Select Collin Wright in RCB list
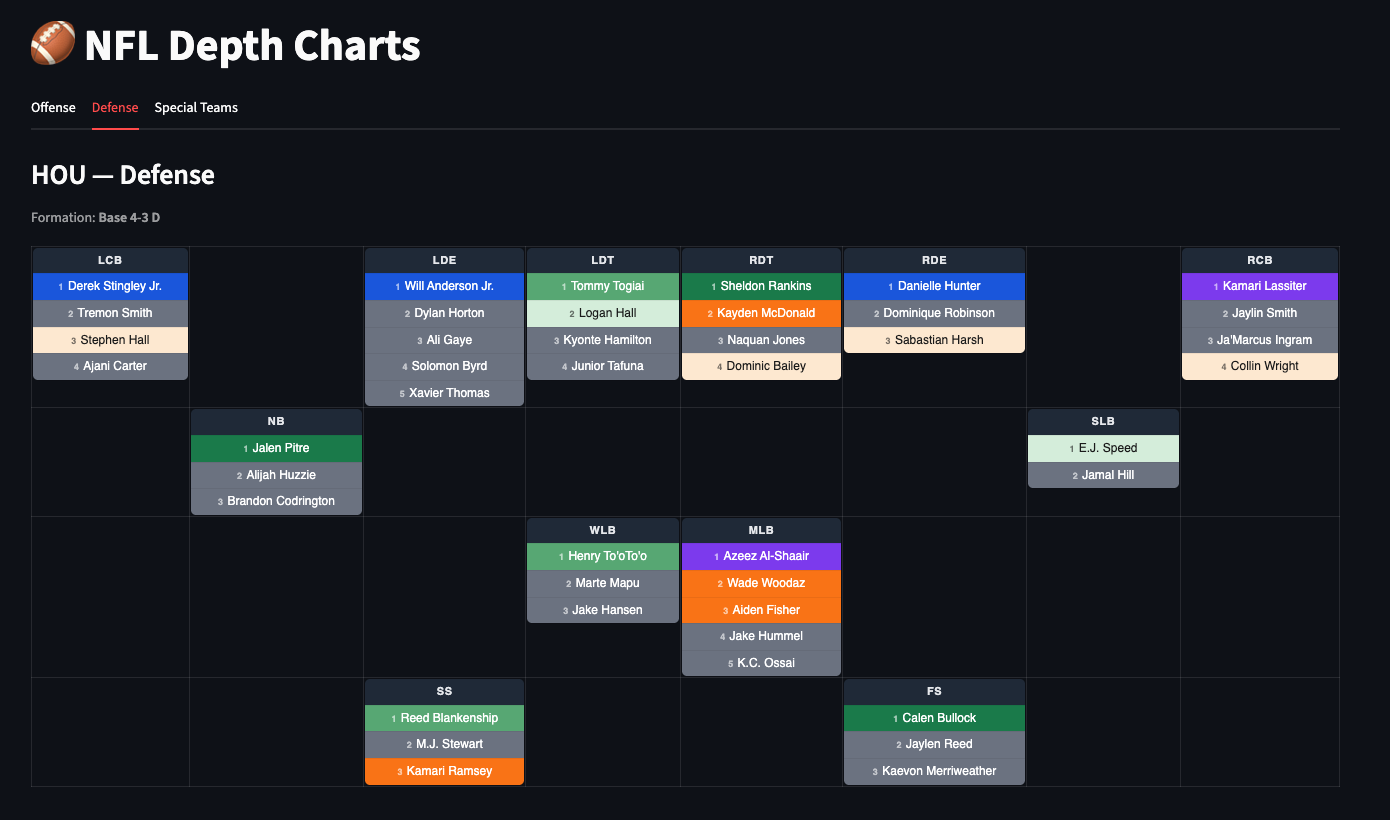The image size is (1390, 820). (x=1260, y=366)
